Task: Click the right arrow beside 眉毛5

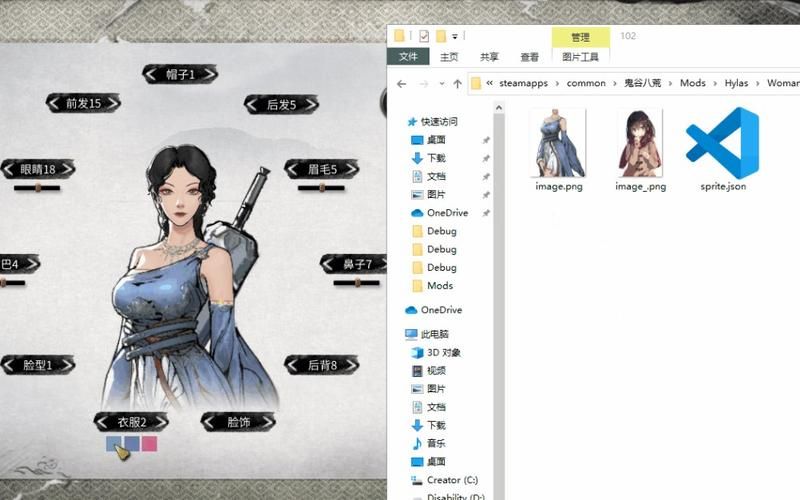Action: pos(351,169)
